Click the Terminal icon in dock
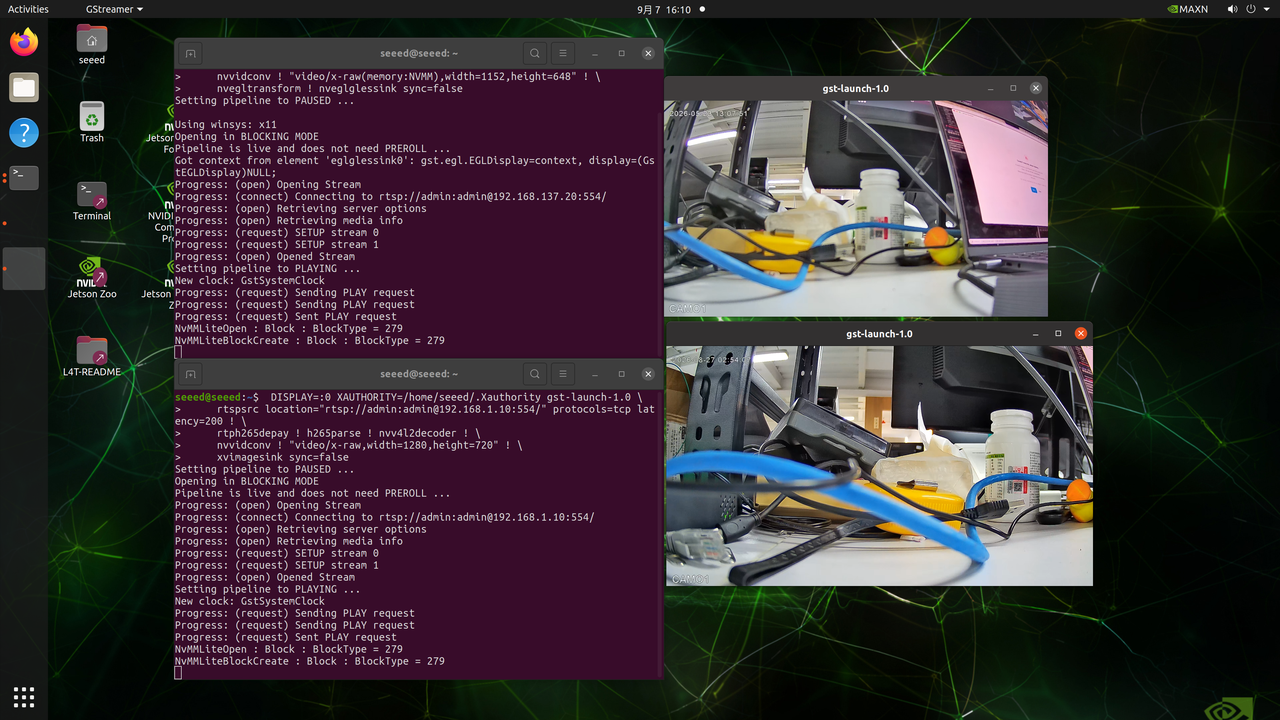The height and width of the screenshot is (720, 1280). click(24, 178)
